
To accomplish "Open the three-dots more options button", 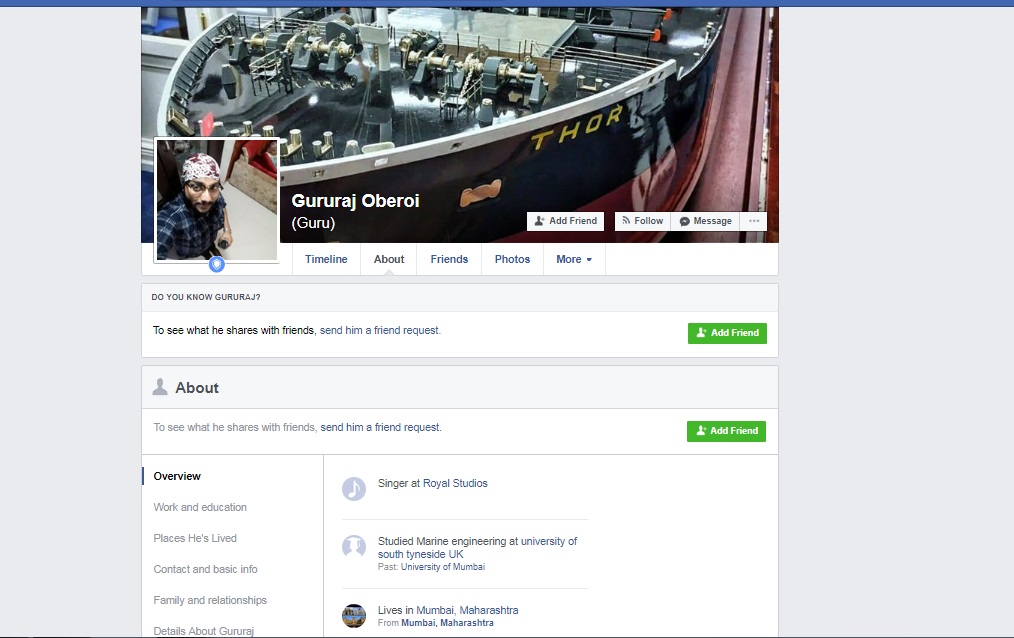I will pyautogui.click(x=754, y=221).
